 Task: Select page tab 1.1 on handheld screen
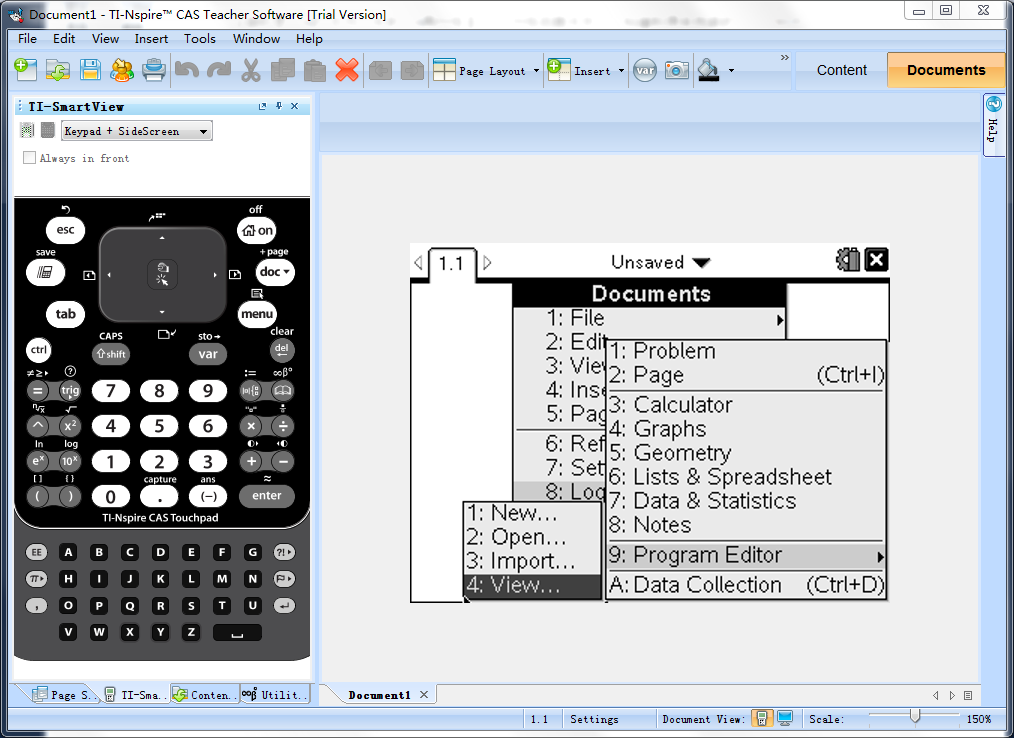point(452,264)
